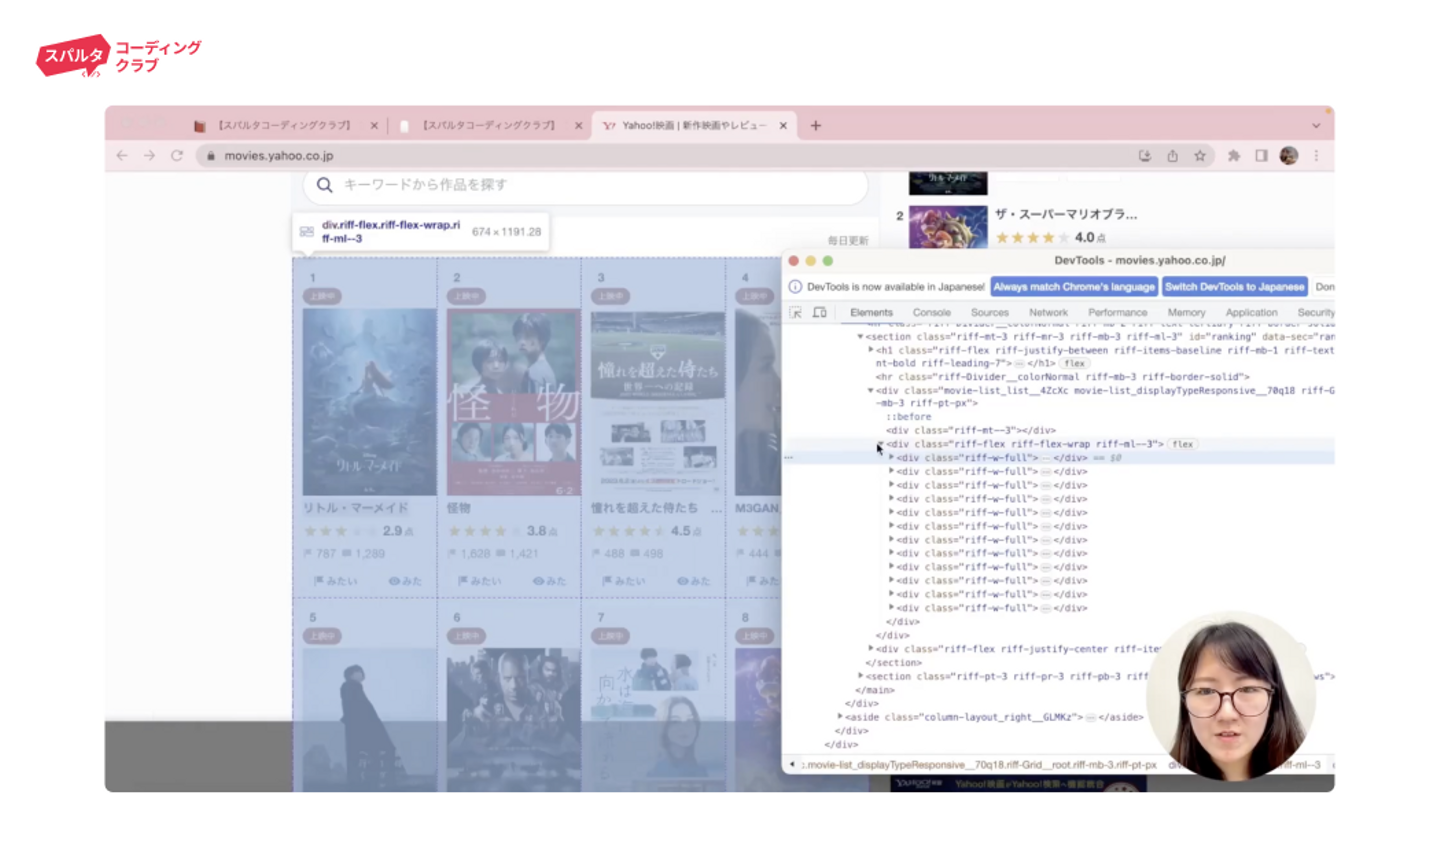The image size is (1440, 857).
Task: Select the hr riff-Divider__colorNormal line
Action: pos(1063,377)
